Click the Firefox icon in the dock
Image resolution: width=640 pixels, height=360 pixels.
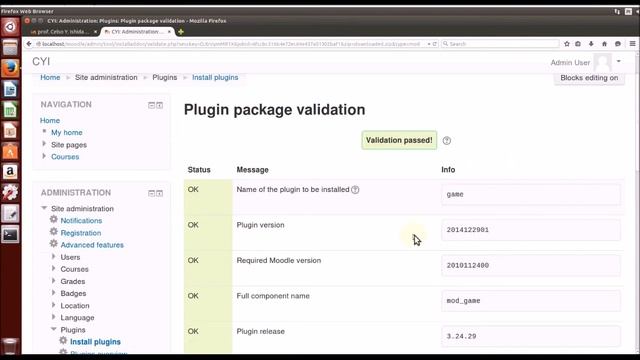10,69
